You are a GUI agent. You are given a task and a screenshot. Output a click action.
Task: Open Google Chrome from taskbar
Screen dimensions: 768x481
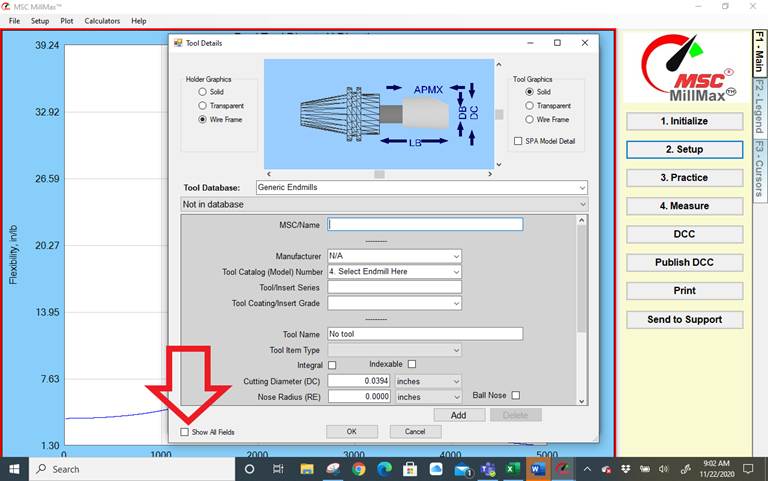359,469
